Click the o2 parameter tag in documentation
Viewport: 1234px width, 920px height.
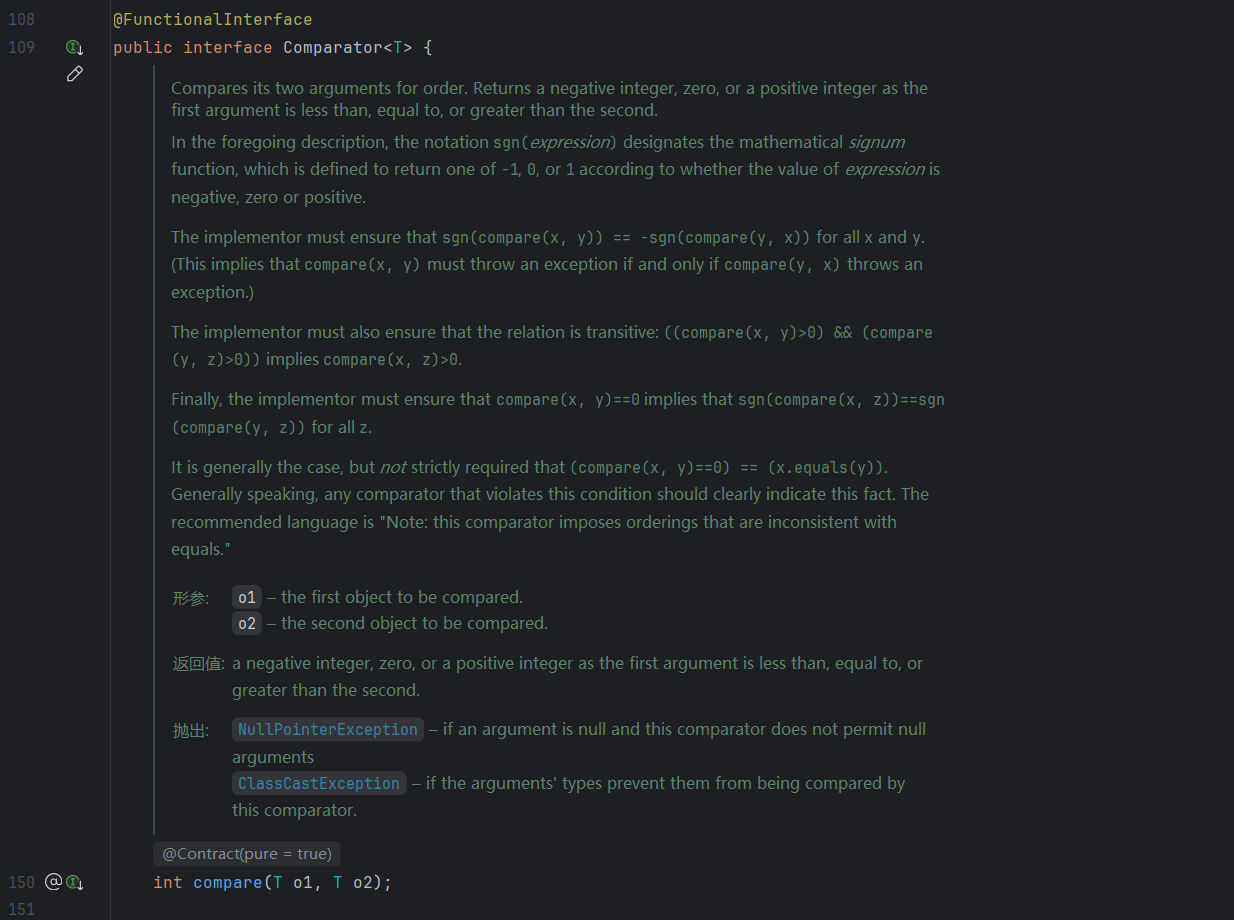click(x=246, y=623)
